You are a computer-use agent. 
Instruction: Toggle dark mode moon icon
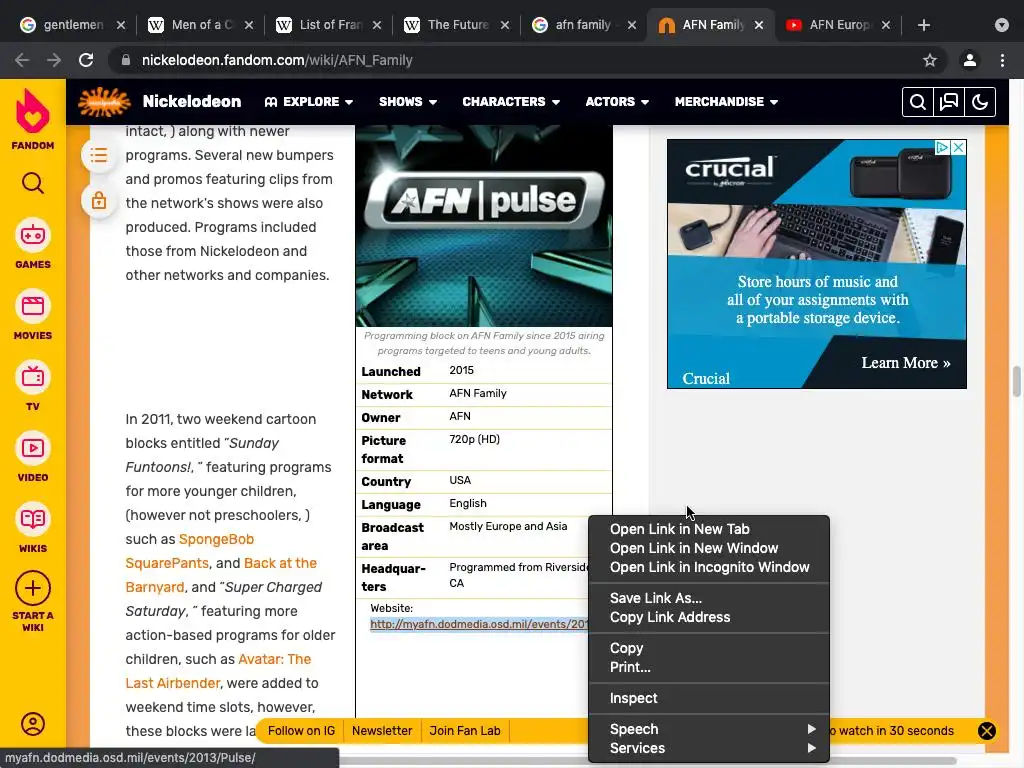point(980,102)
